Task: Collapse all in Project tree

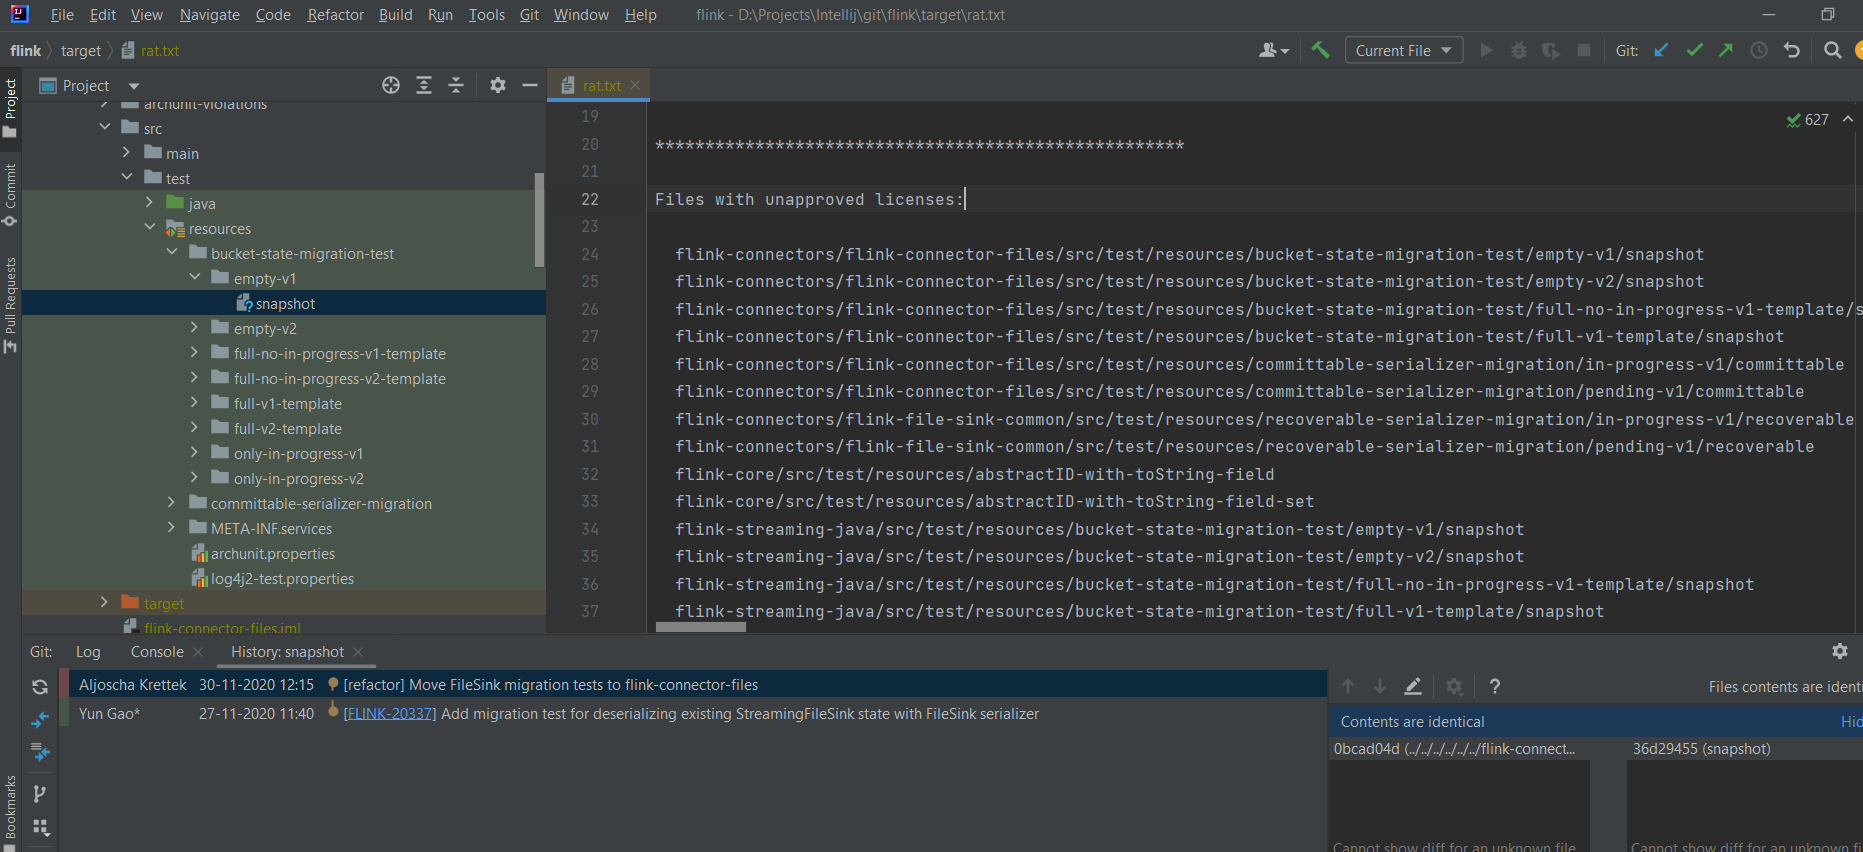Action: pos(456,85)
